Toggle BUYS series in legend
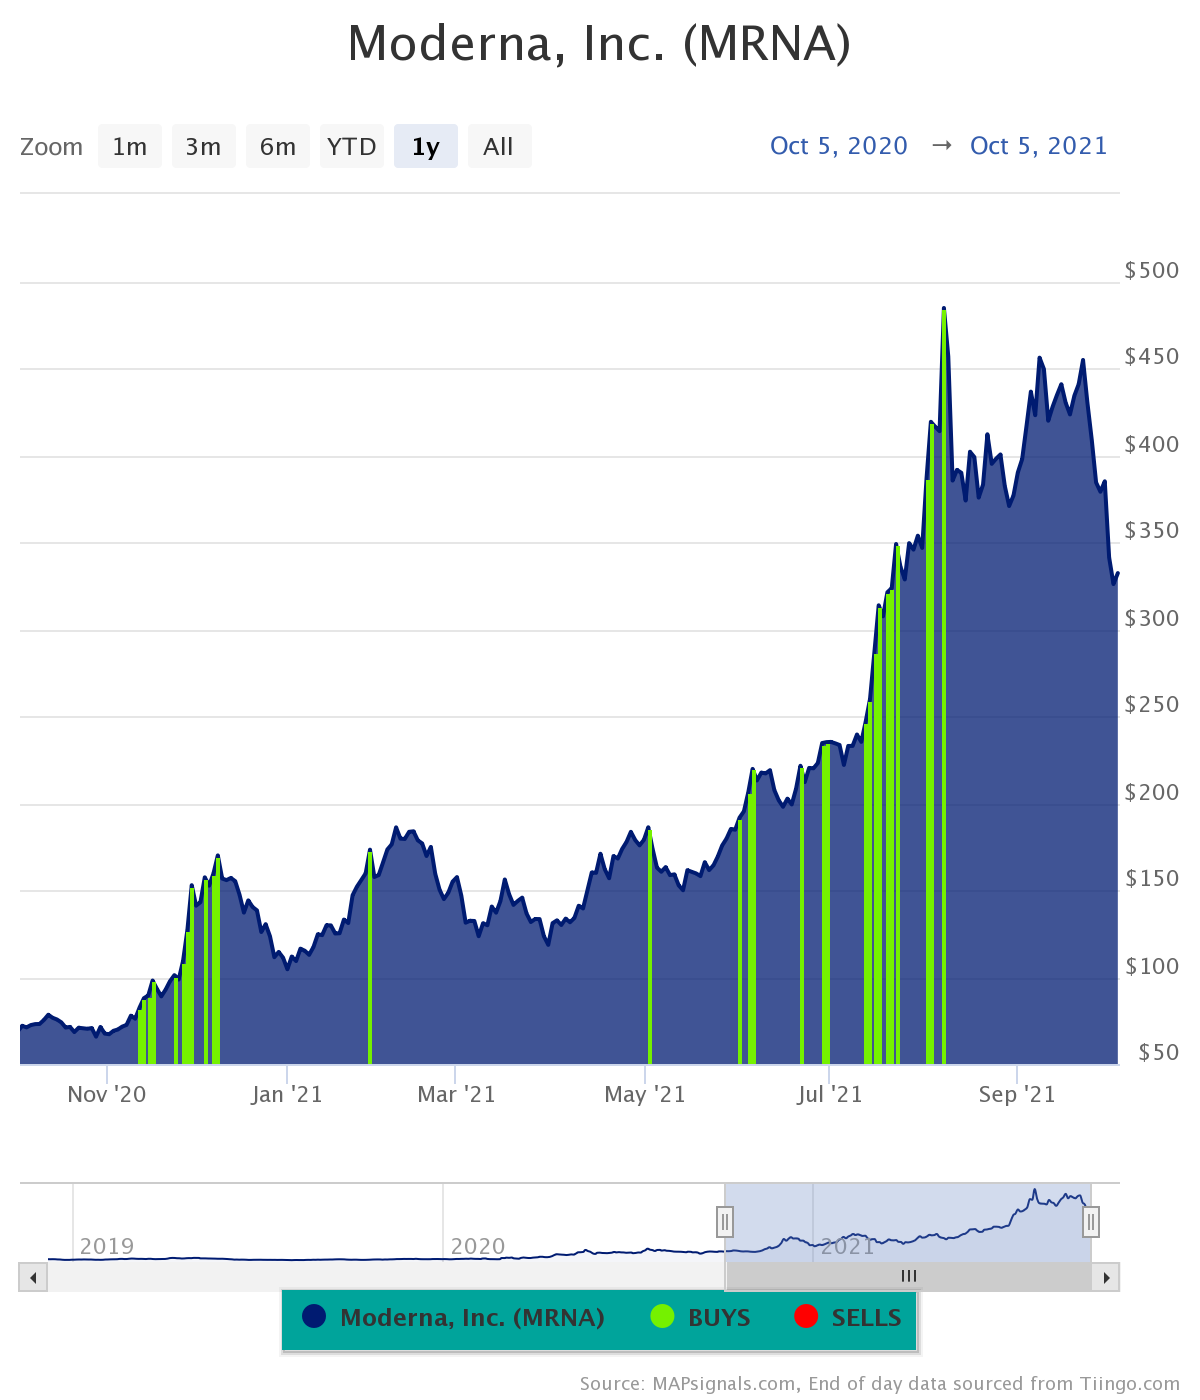Screen dimensions: 1200x1400 coord(700,1317)
